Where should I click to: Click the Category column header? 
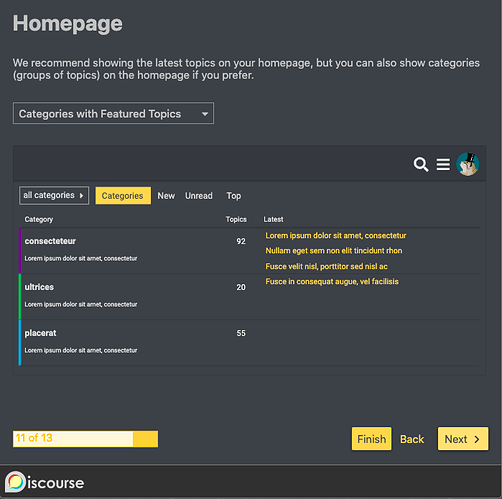pyautogui.click(x=39, y=219)
